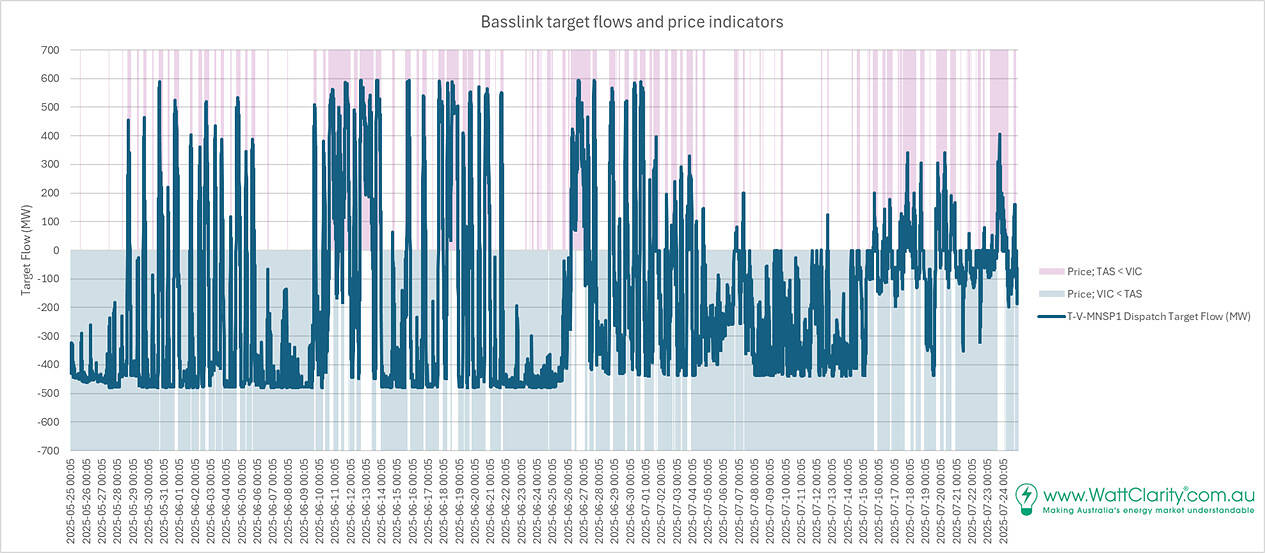Screen dimensions: 1265x553
Task: Click the y-axis tick label -700
Action: pyautogui.click(x=49, y=450)
